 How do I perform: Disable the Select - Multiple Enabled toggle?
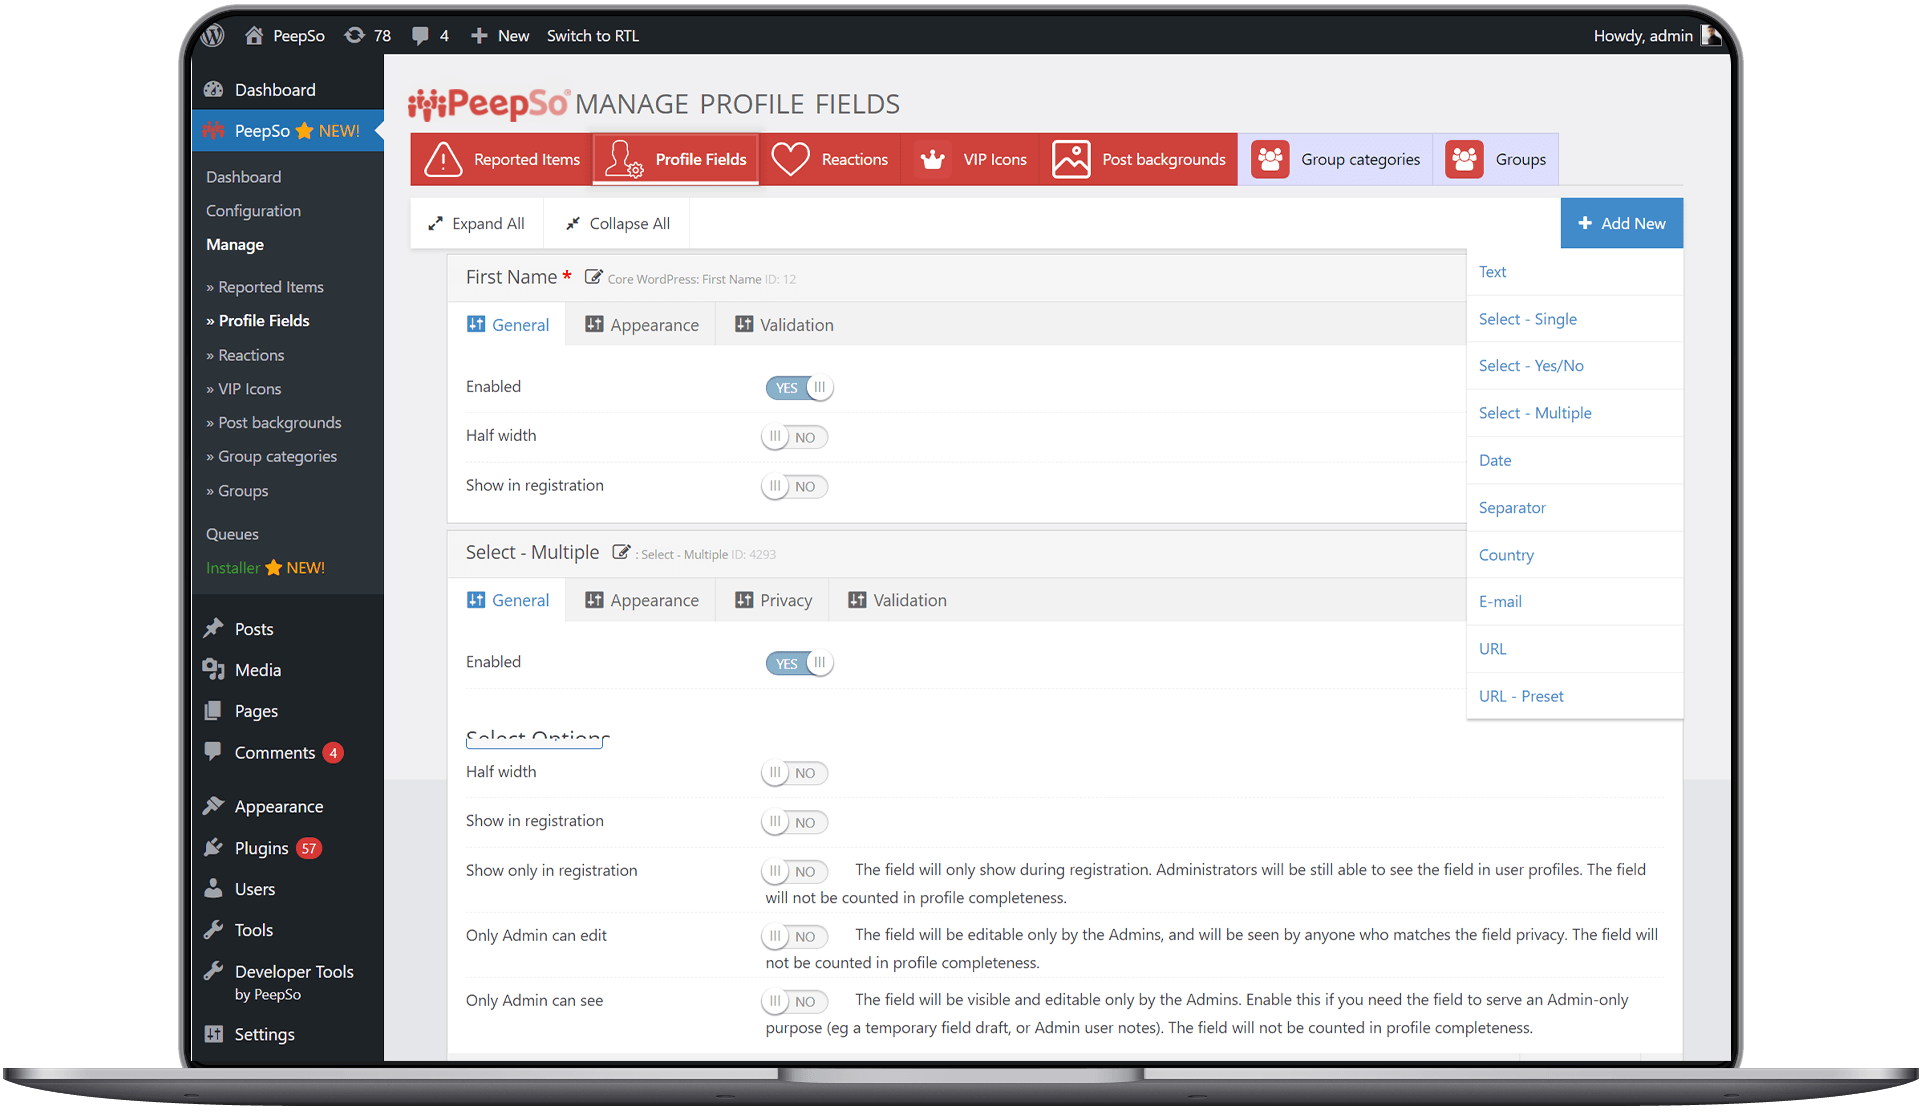pos(799,663)
